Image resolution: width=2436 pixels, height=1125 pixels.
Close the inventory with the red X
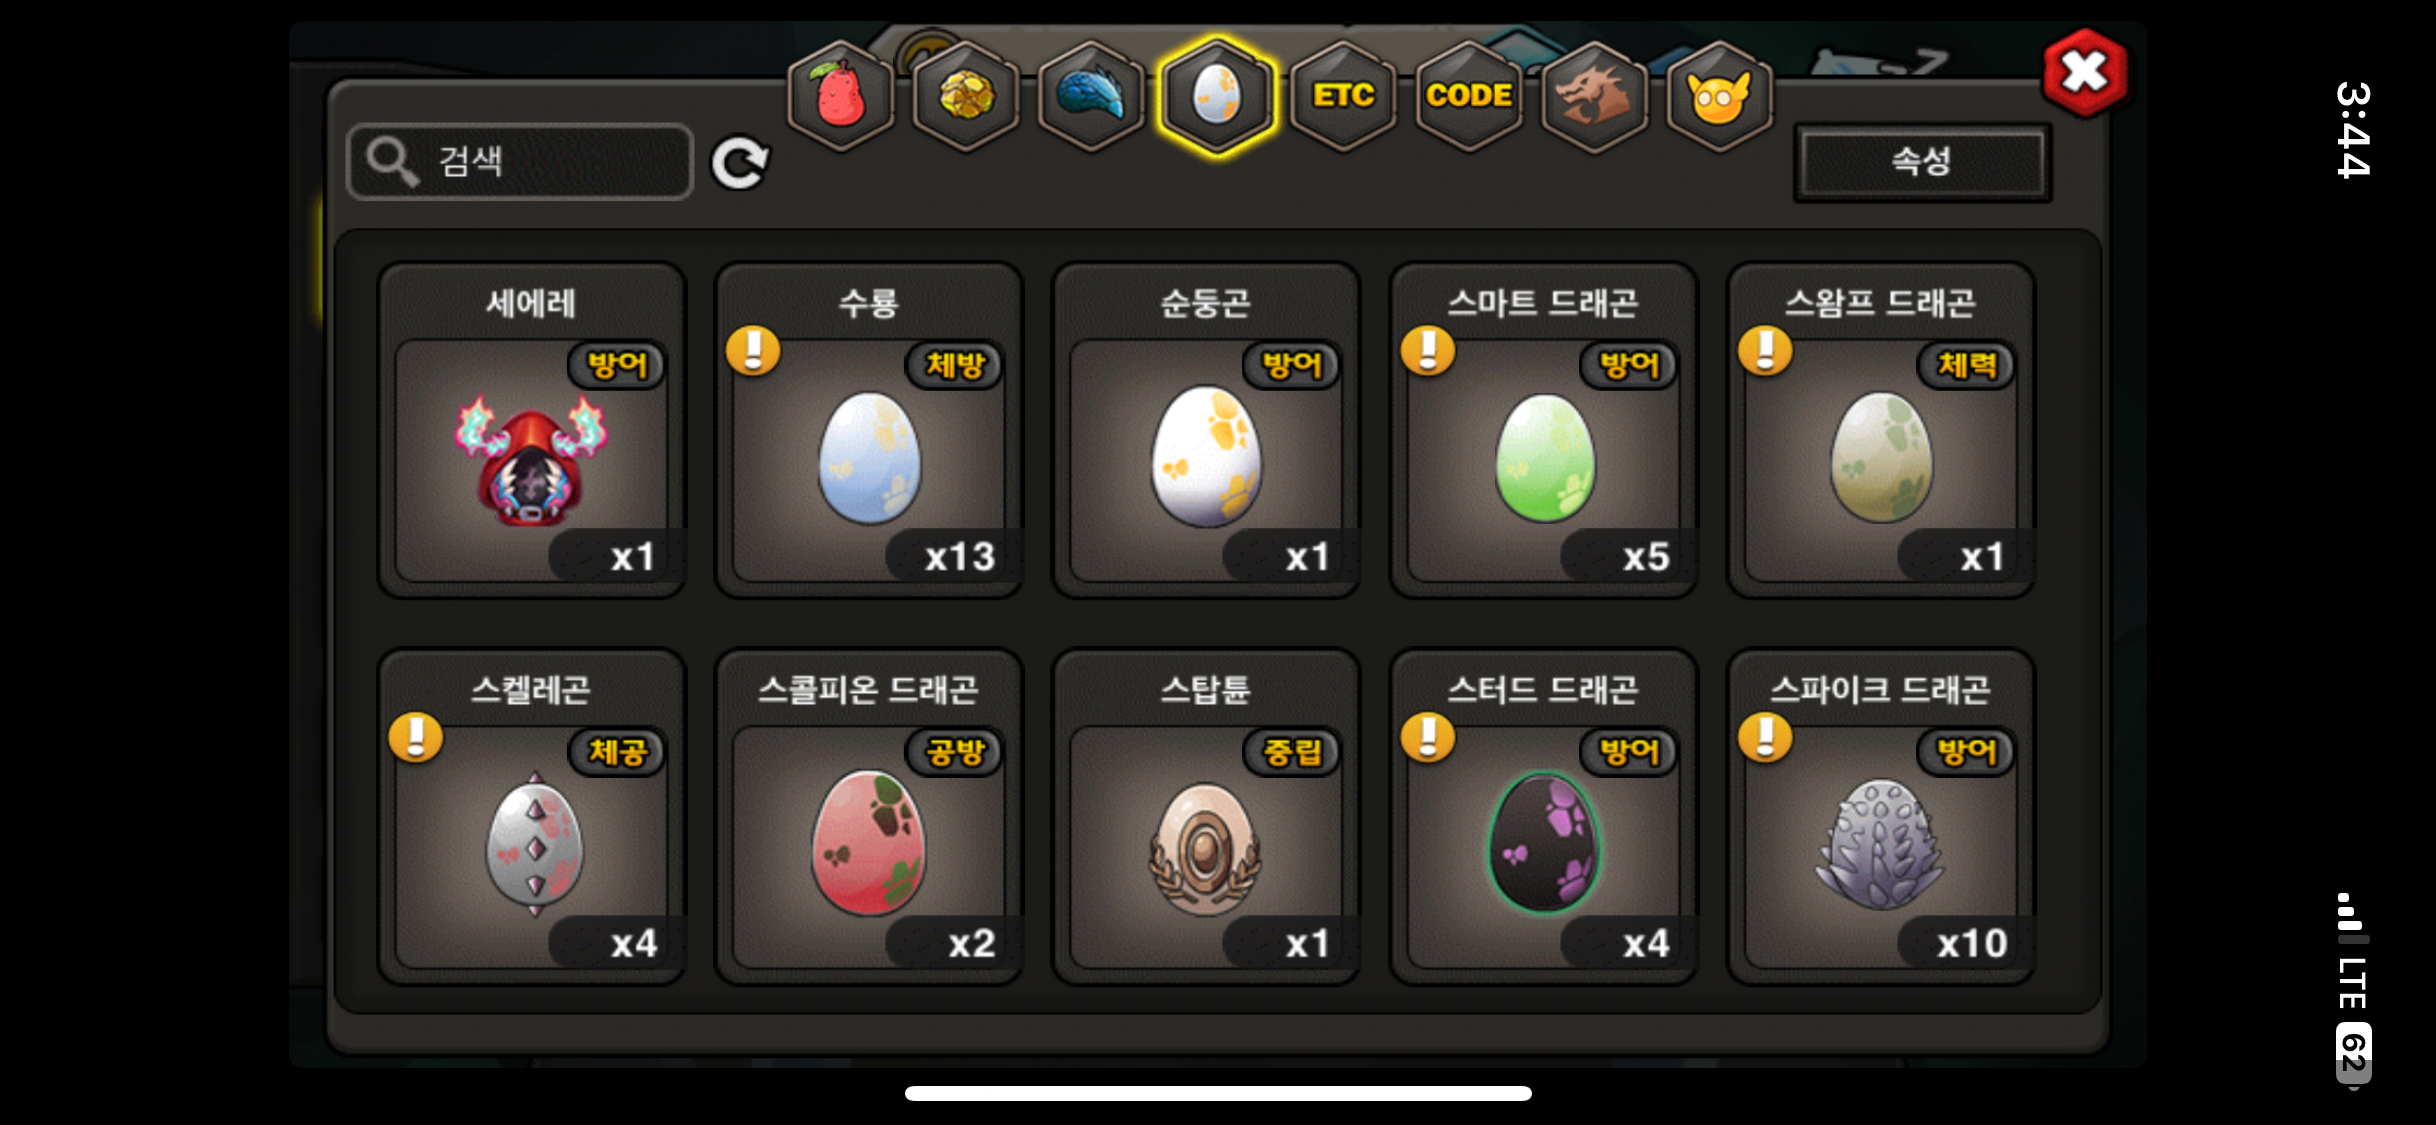click(x=2085, y=72)
